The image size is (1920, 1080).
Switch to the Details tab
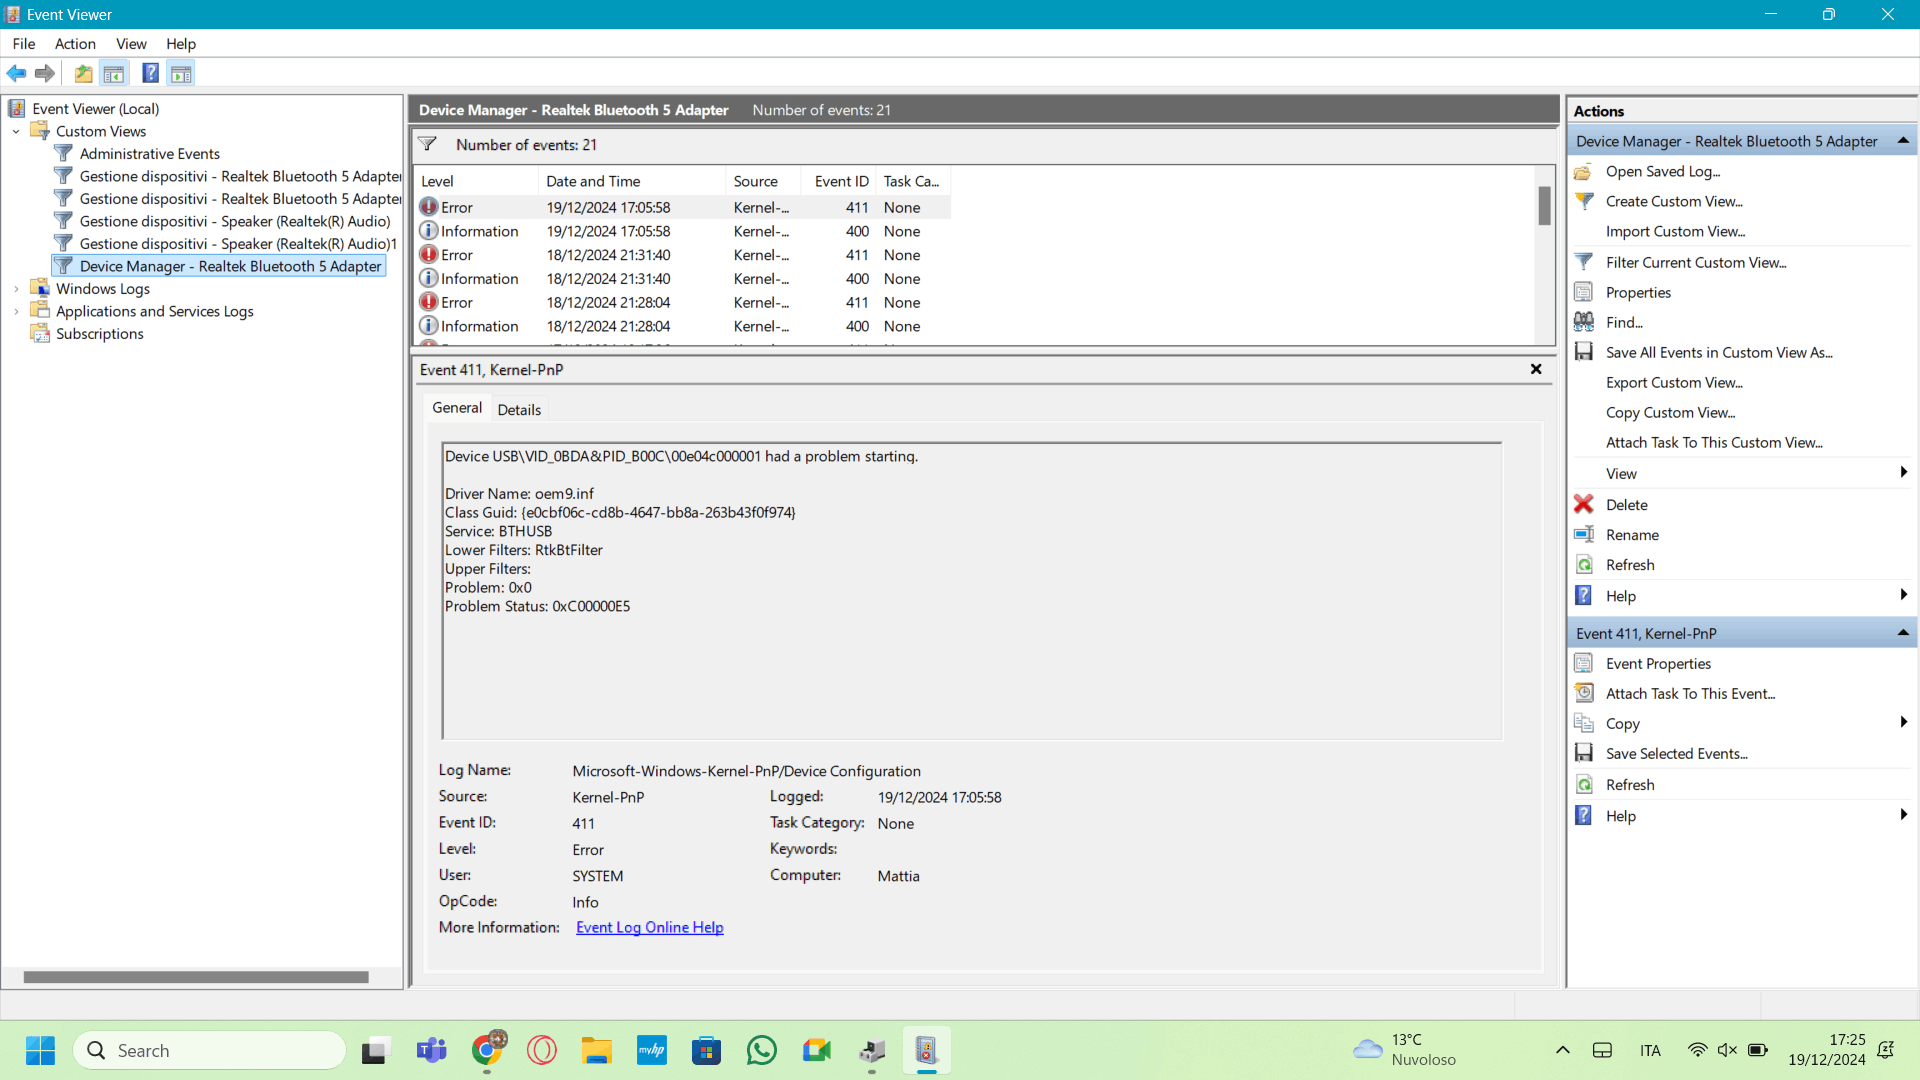tap(519, 409)
